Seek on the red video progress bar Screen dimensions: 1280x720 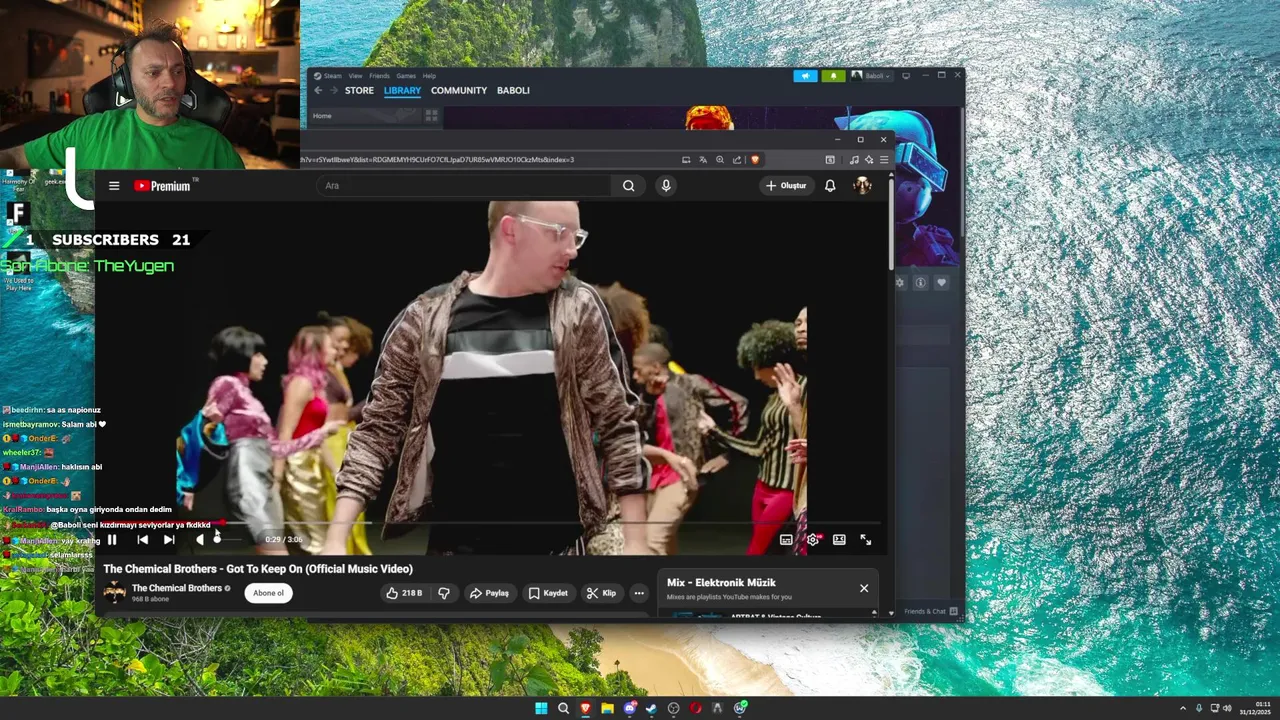488,523
